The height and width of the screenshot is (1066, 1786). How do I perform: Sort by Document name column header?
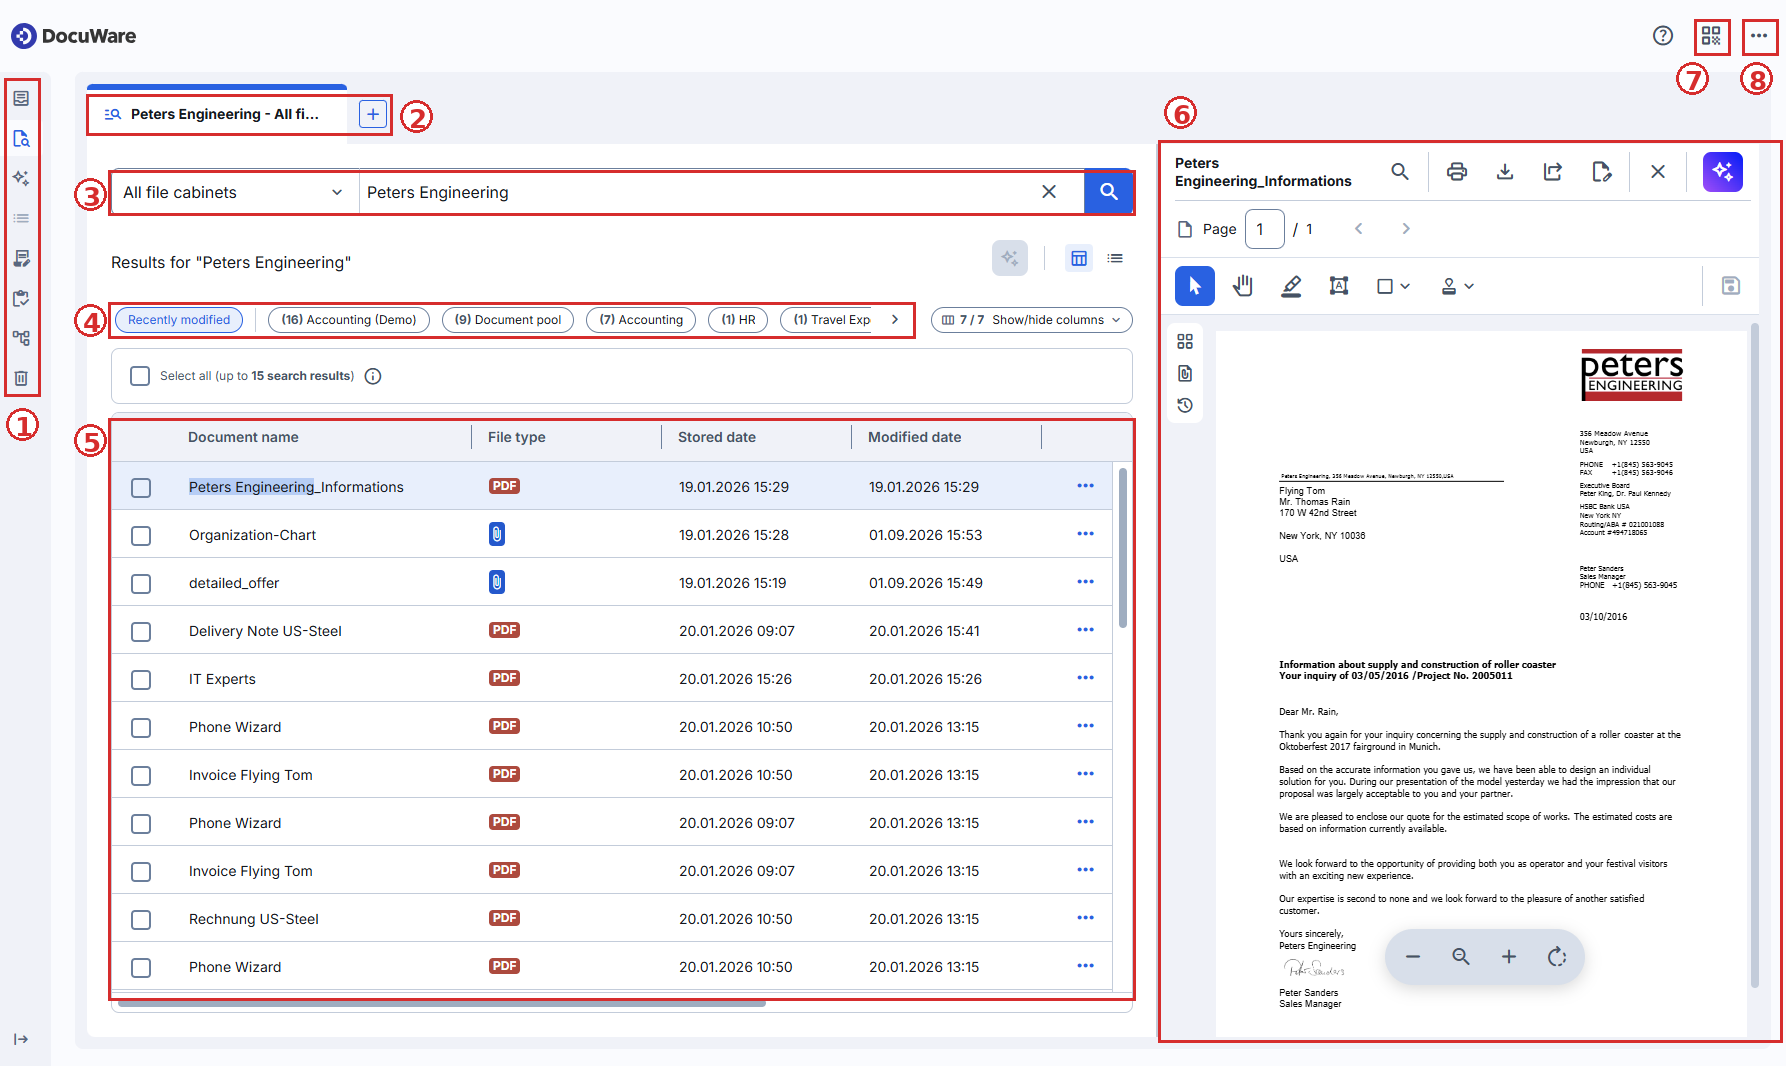(x=243, y=437)
